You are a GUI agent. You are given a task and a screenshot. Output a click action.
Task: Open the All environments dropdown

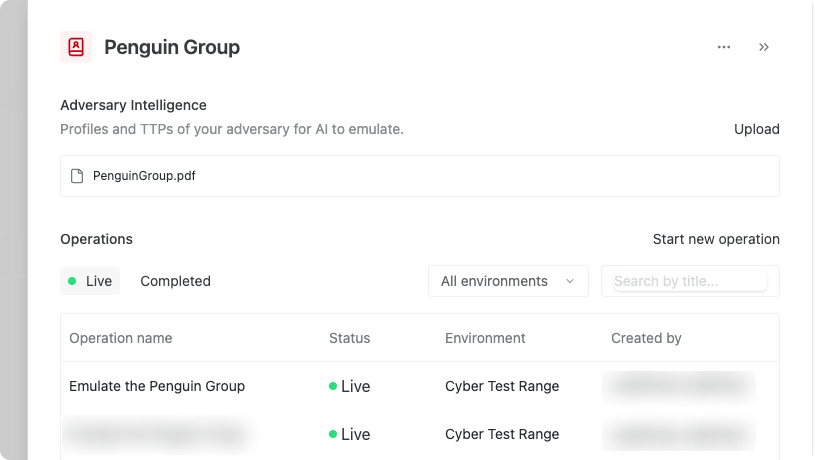pyautogui.click(x=507, y=281)
